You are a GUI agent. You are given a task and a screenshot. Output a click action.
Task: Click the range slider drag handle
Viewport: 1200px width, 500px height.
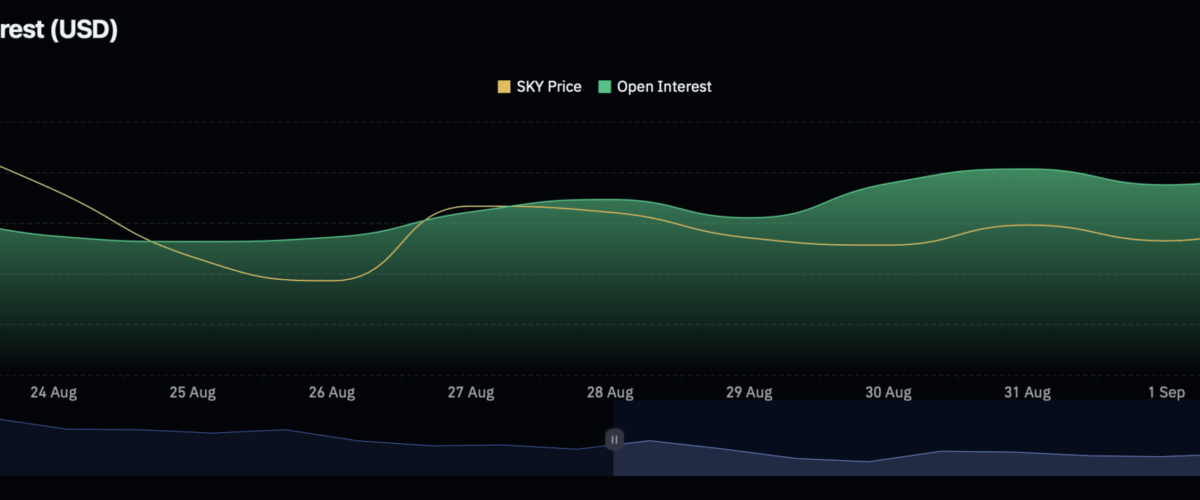coord(614,439)
